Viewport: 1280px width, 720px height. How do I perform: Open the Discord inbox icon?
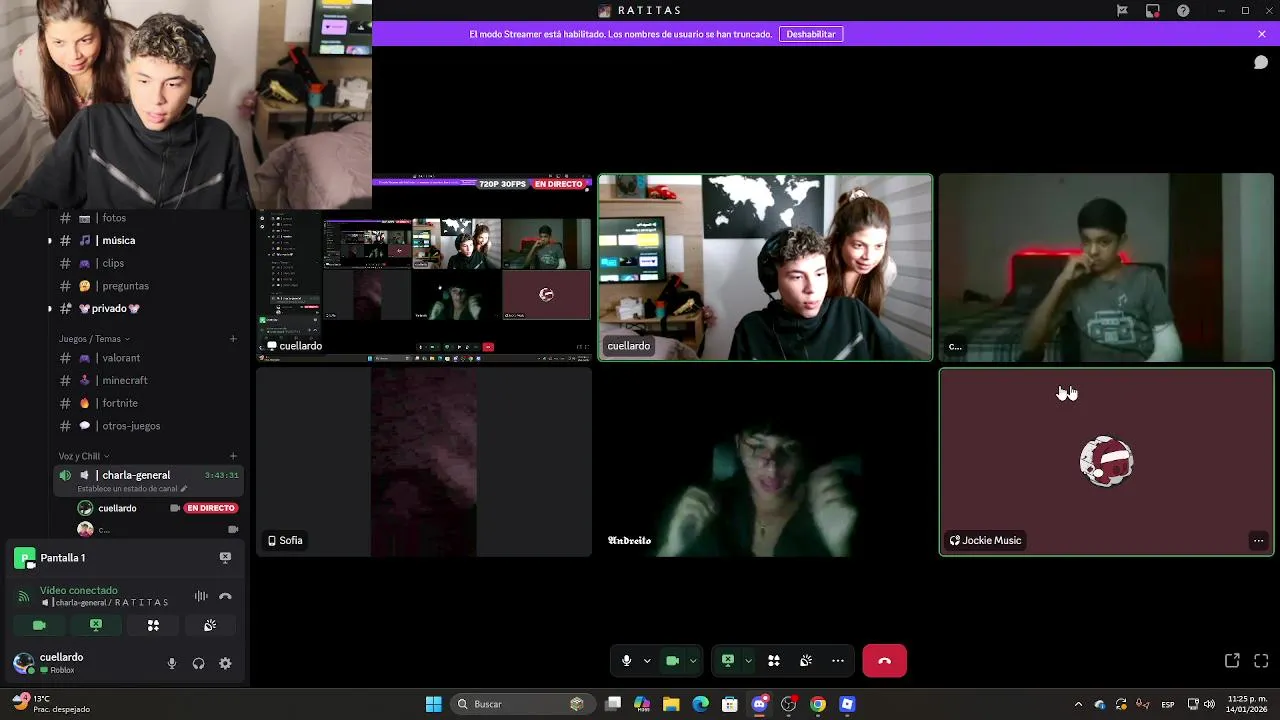(1153, 11)
